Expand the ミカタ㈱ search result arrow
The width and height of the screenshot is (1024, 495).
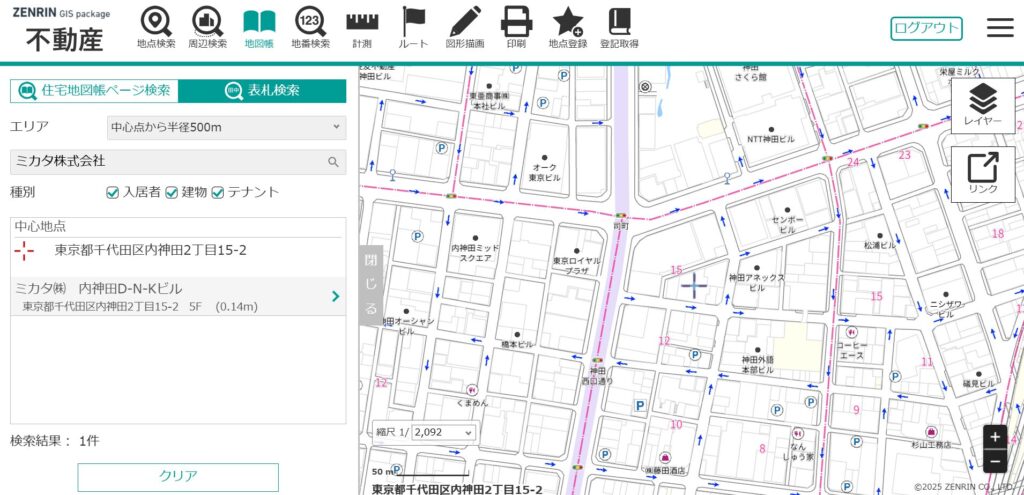tap(335, 296)
